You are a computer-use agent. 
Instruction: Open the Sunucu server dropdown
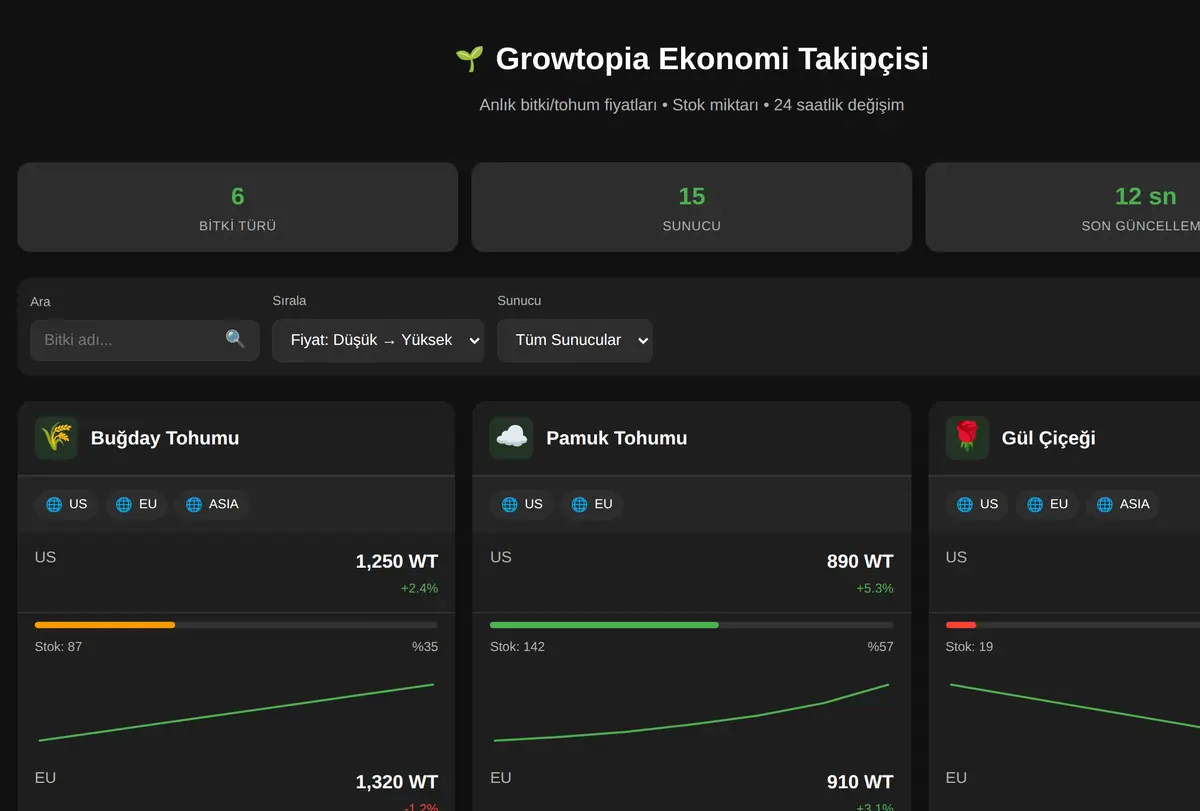575,340
